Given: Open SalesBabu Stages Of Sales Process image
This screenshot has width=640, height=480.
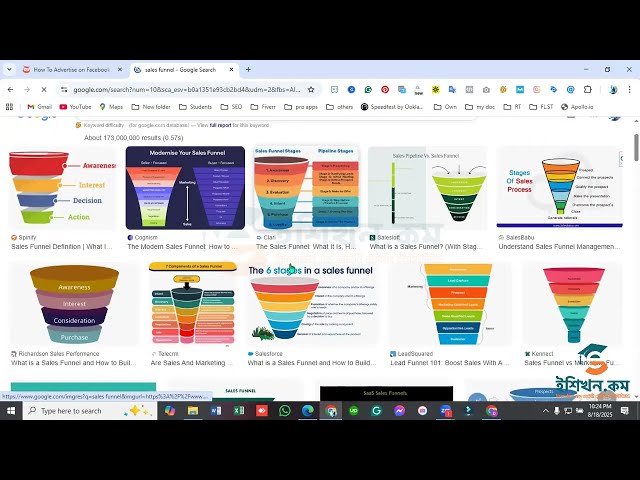Looking at the screenshot, I should point(560,187).
